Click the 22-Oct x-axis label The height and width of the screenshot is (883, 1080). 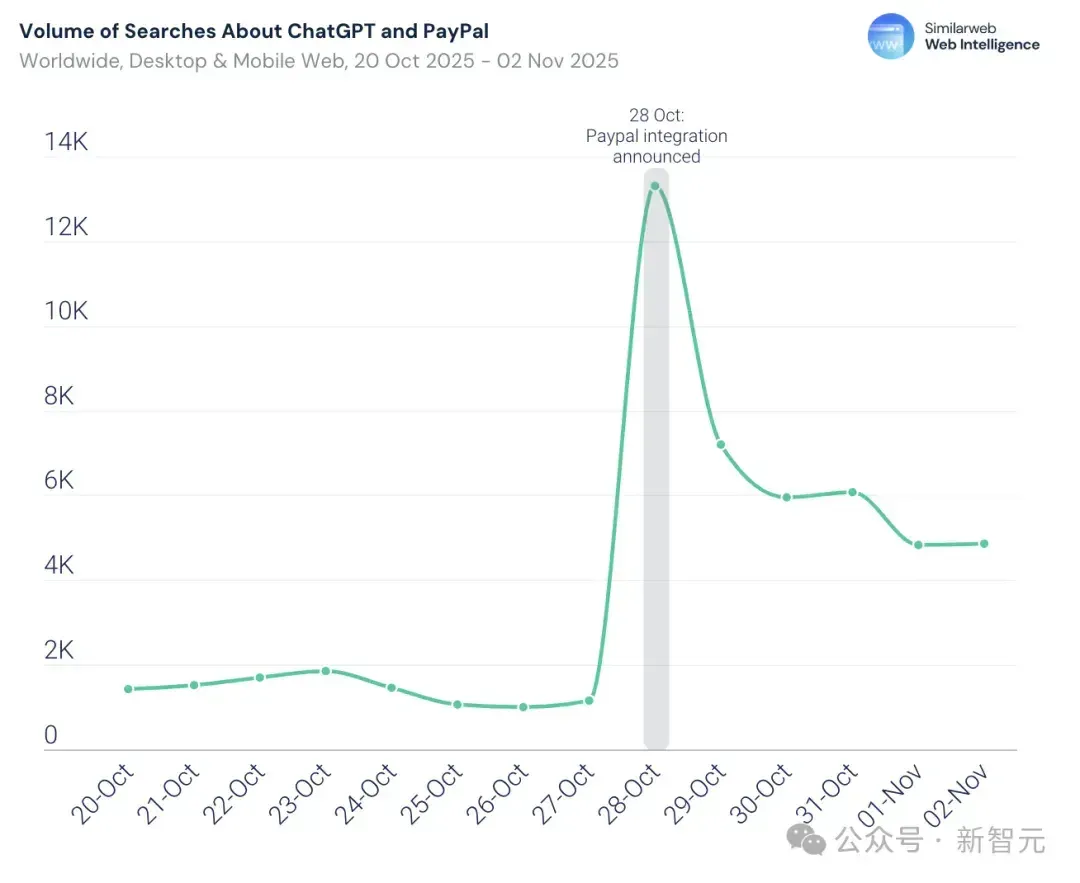pos(234,793)
